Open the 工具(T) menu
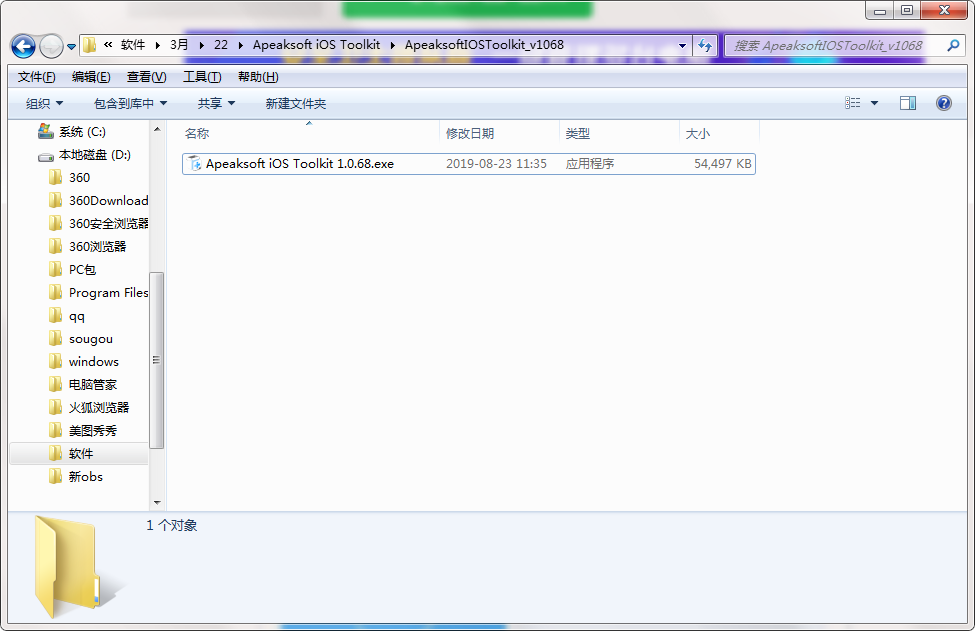The image size is (975, 631). click(202, 77)
